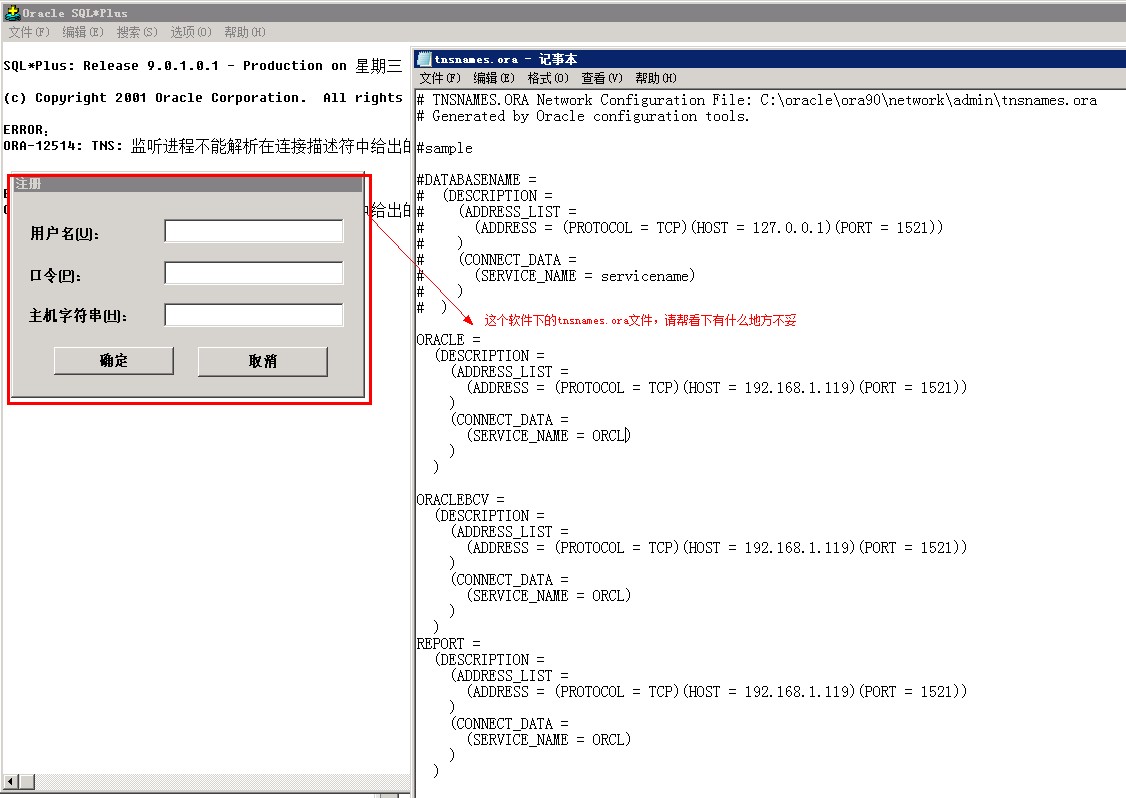Click the Oracle SQL*Plus title bar icon
This screenshot has height=798, width=1126.
(11, 12)
